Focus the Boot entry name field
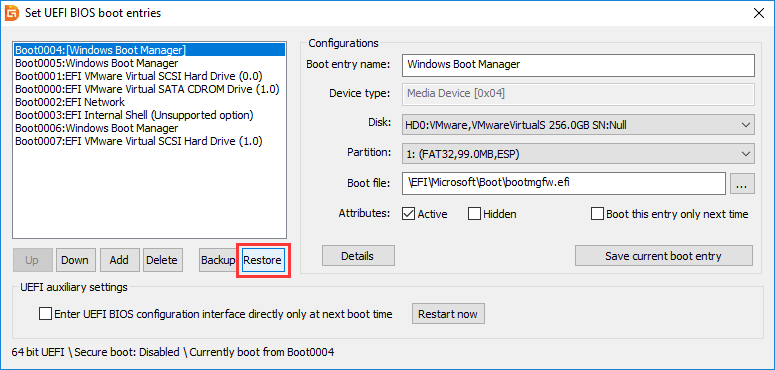775x370 pixels. click(578, 65)
